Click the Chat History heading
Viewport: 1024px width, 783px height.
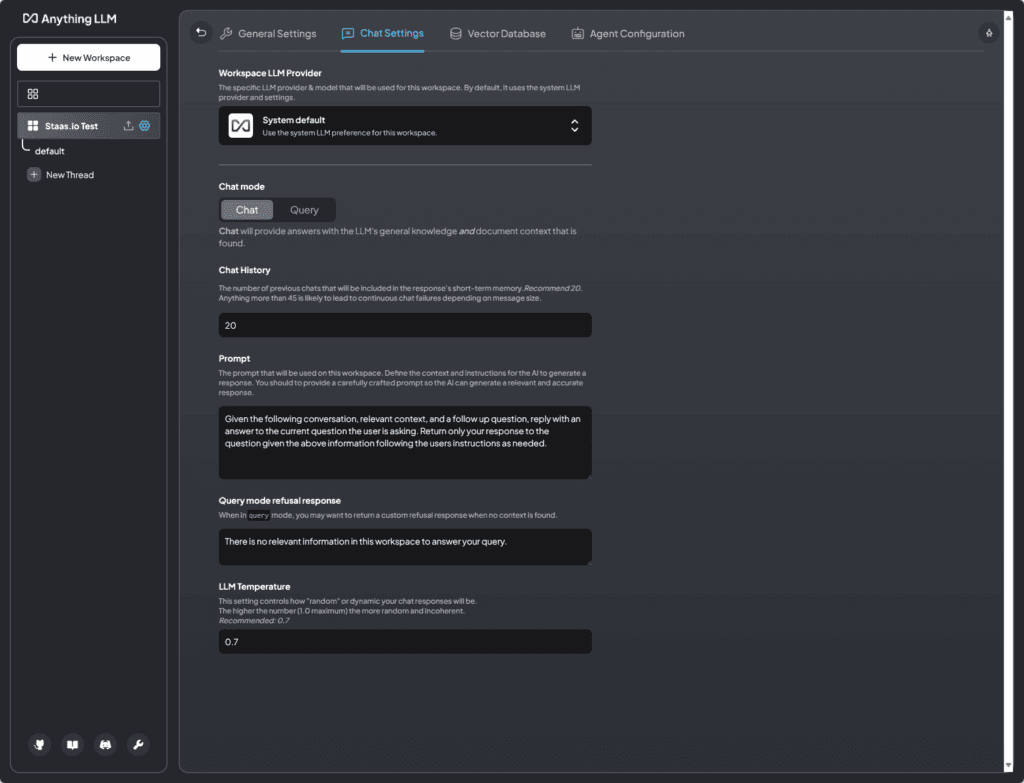tap(244, 270)
